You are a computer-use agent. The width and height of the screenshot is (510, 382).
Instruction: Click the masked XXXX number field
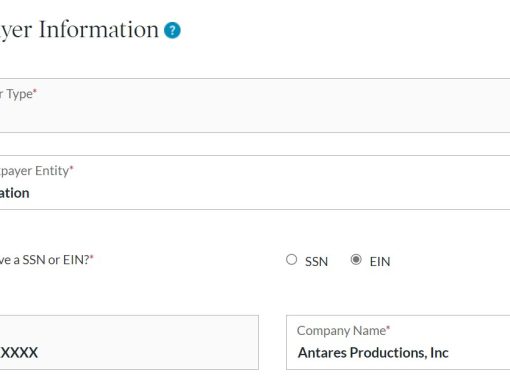(x=129, y=342)
